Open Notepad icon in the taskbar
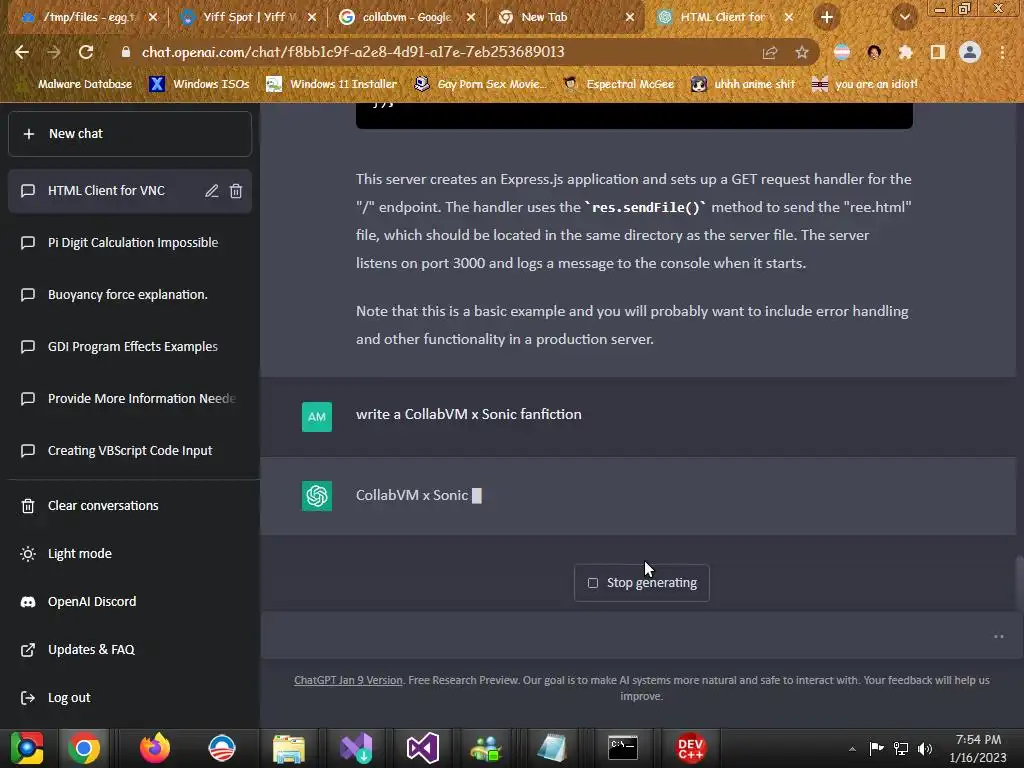 (552, 748)
